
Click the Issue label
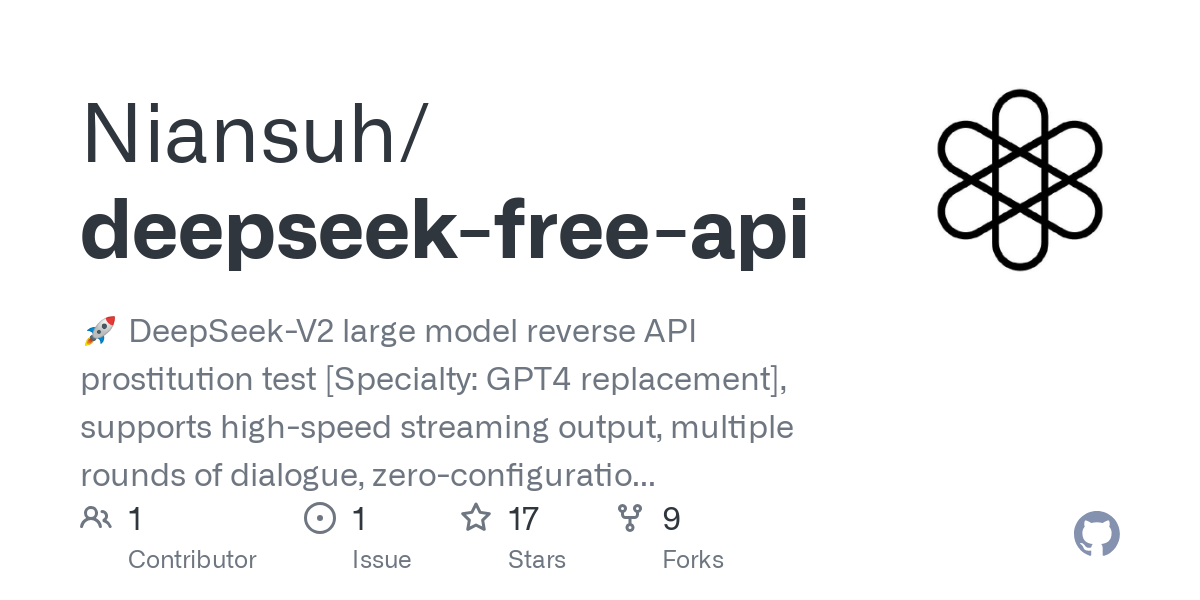pyautogui.click(x=381, y=560)
